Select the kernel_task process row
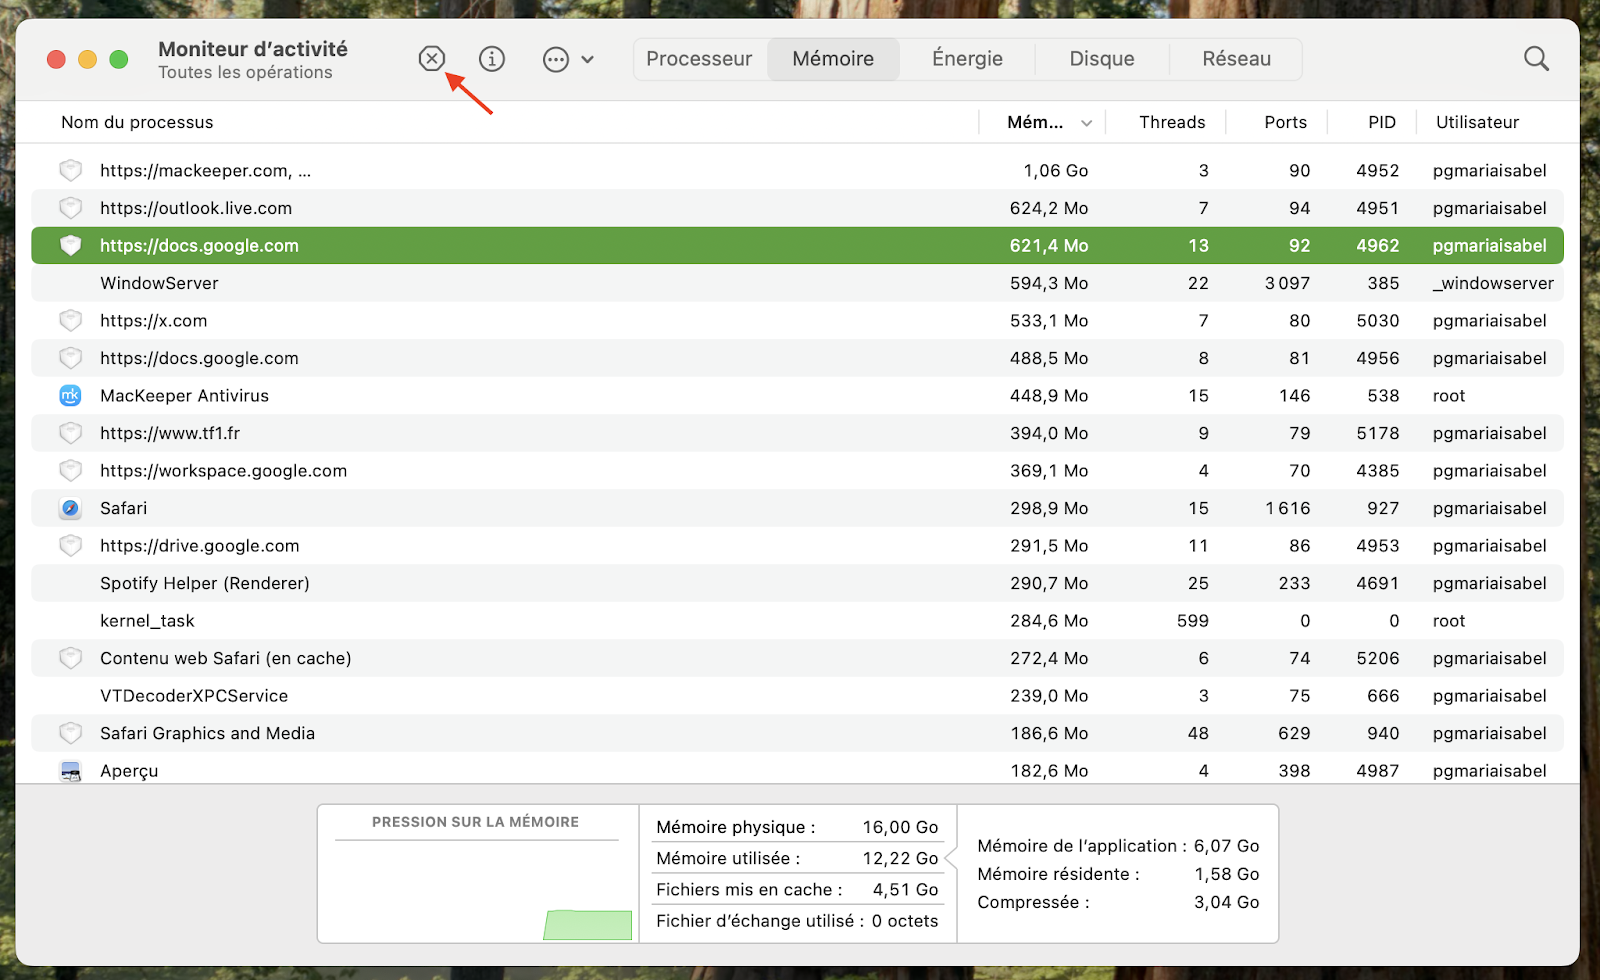 400,620
